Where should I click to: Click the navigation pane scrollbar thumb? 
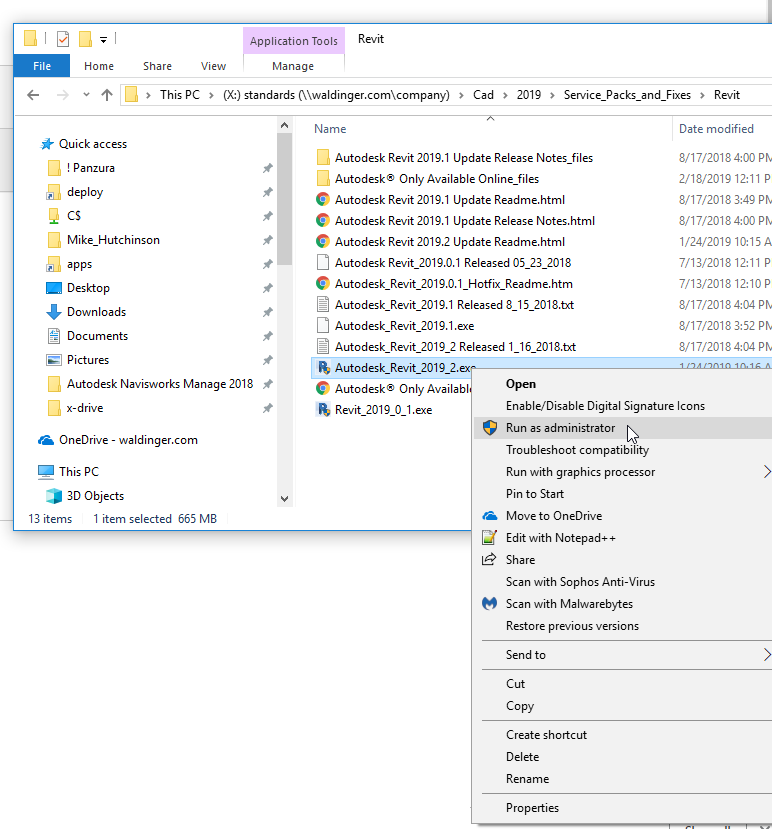pyautogui.click(x=284, y=199)
